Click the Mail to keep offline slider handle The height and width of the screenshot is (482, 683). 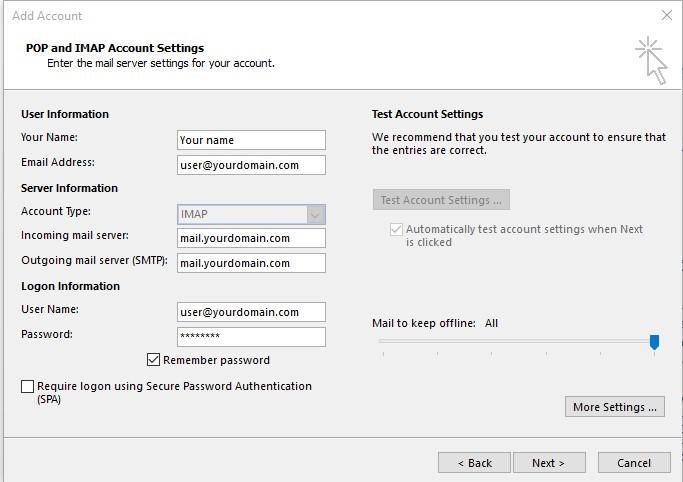point(654,342)
